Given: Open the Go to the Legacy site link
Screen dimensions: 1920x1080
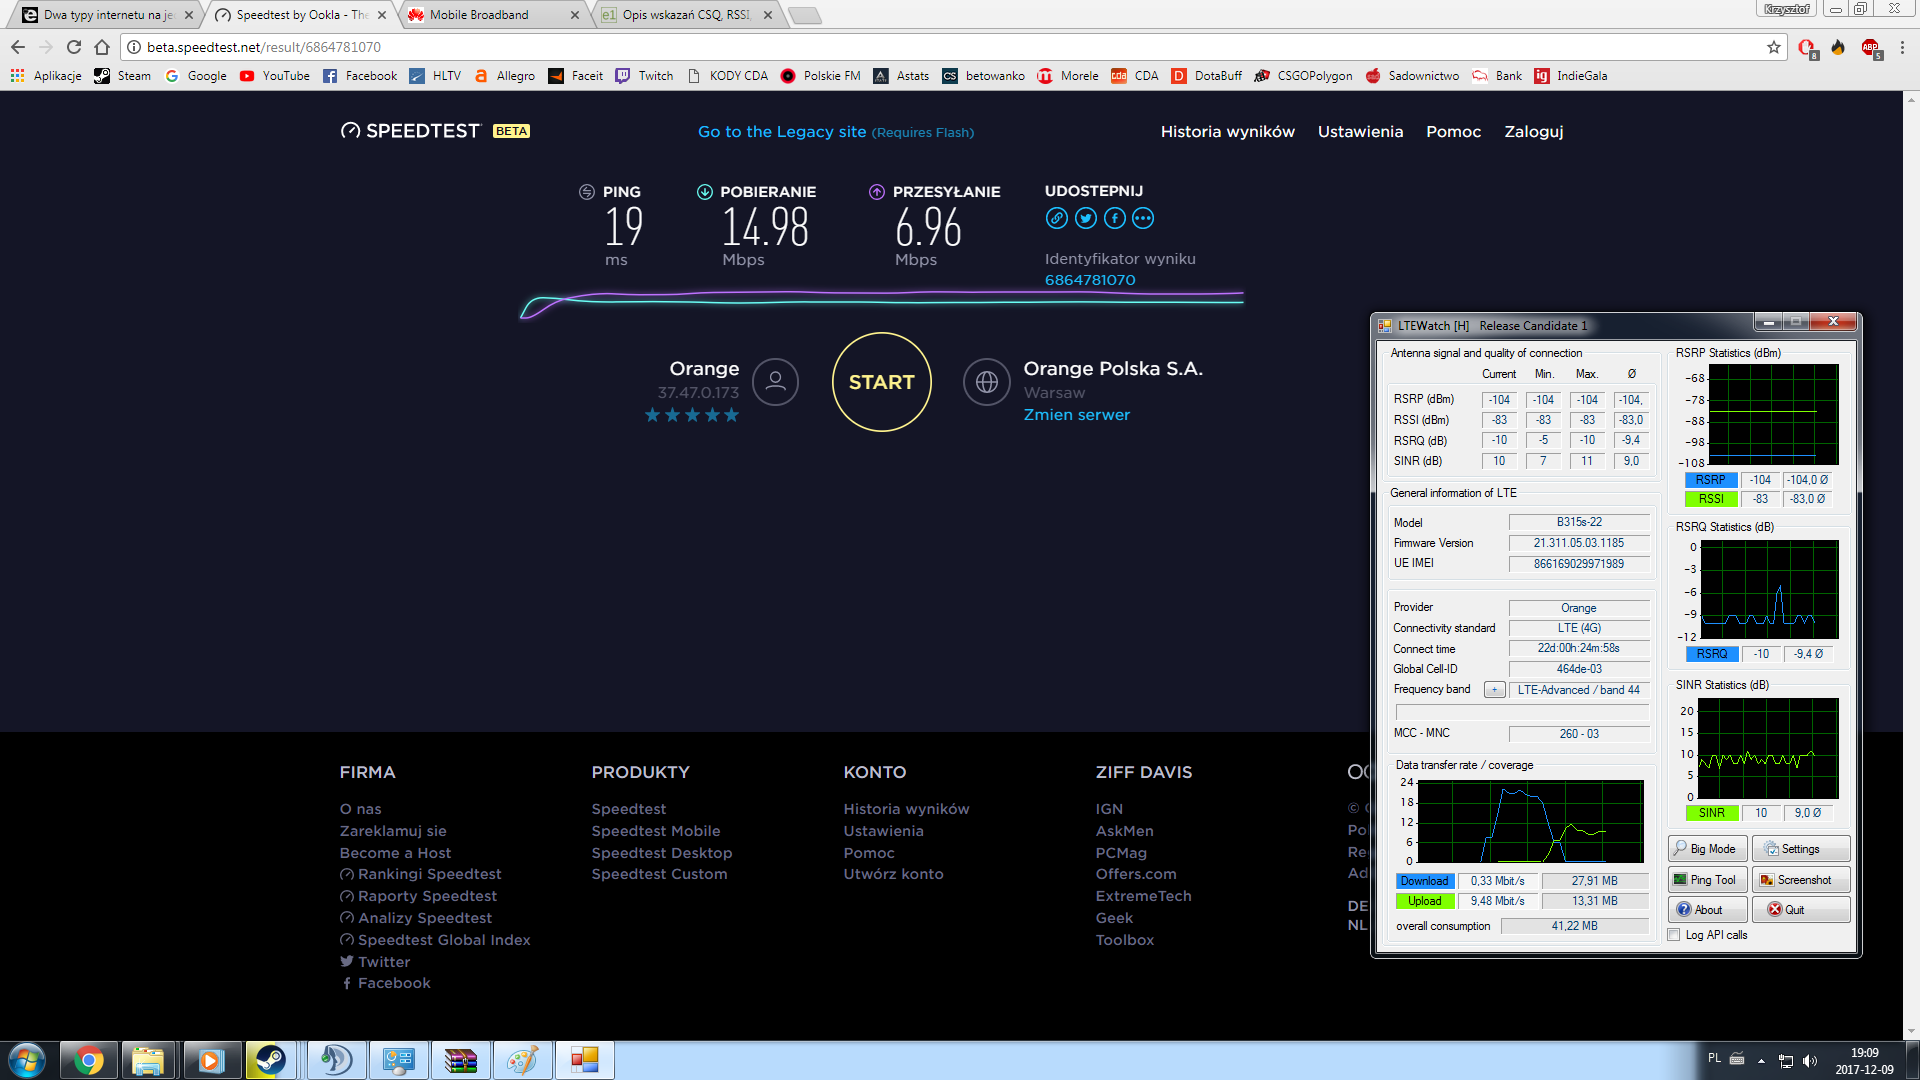Looking at the screenshot, I should click(x=836, y=132).
